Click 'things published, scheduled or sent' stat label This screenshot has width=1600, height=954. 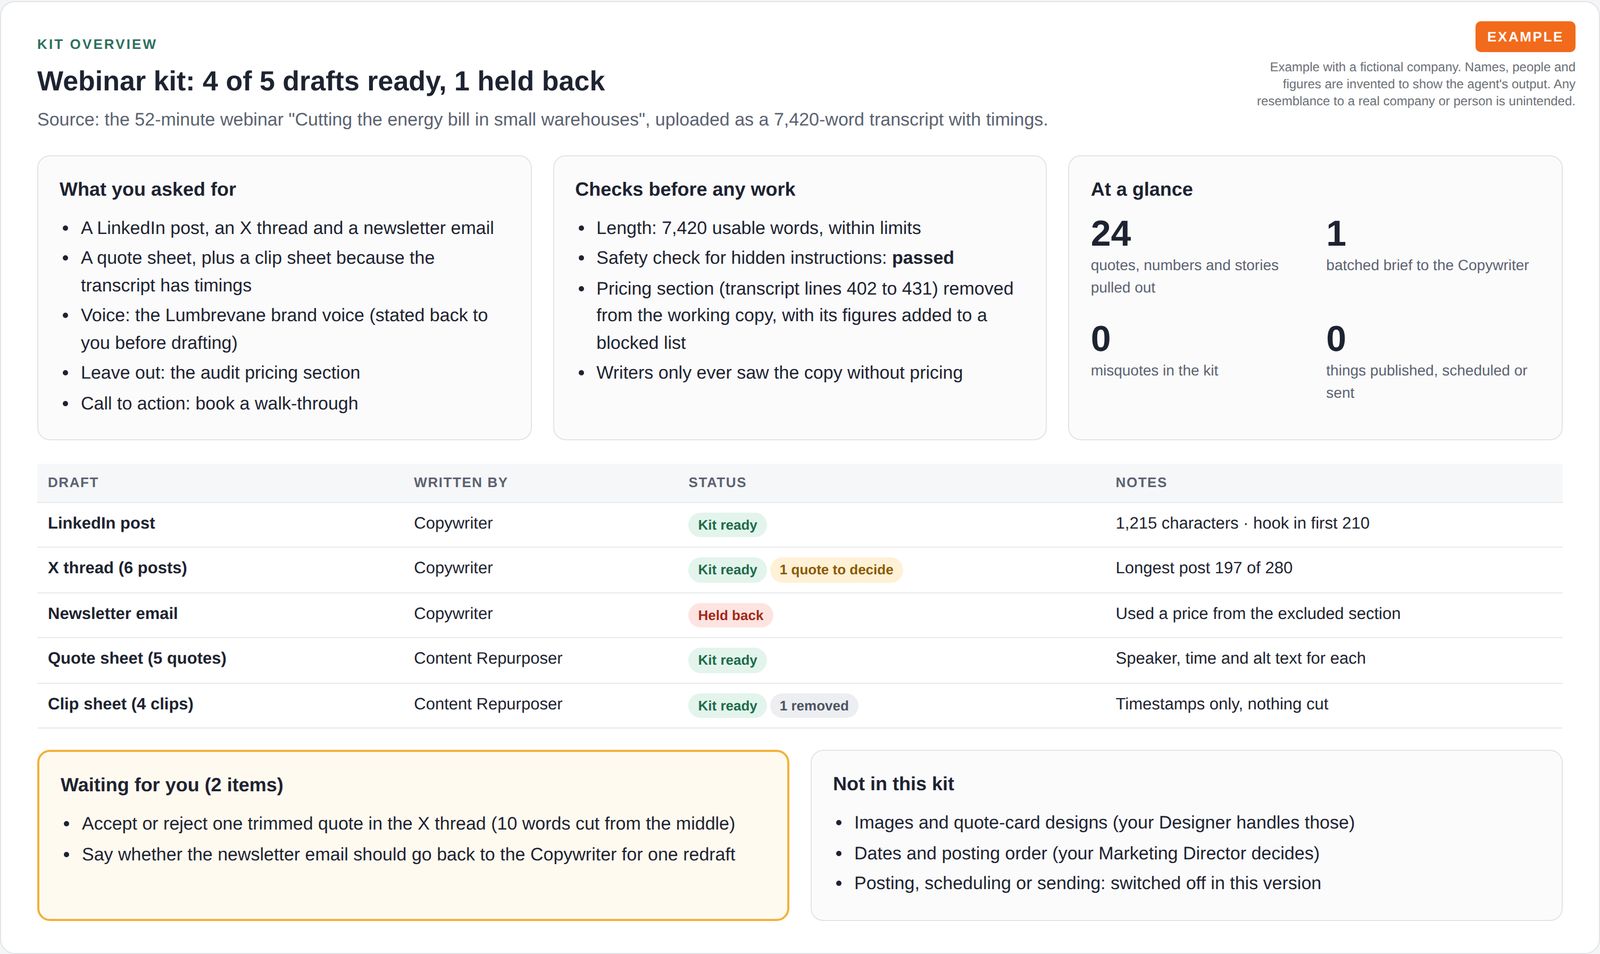[x=1426, y=381]
